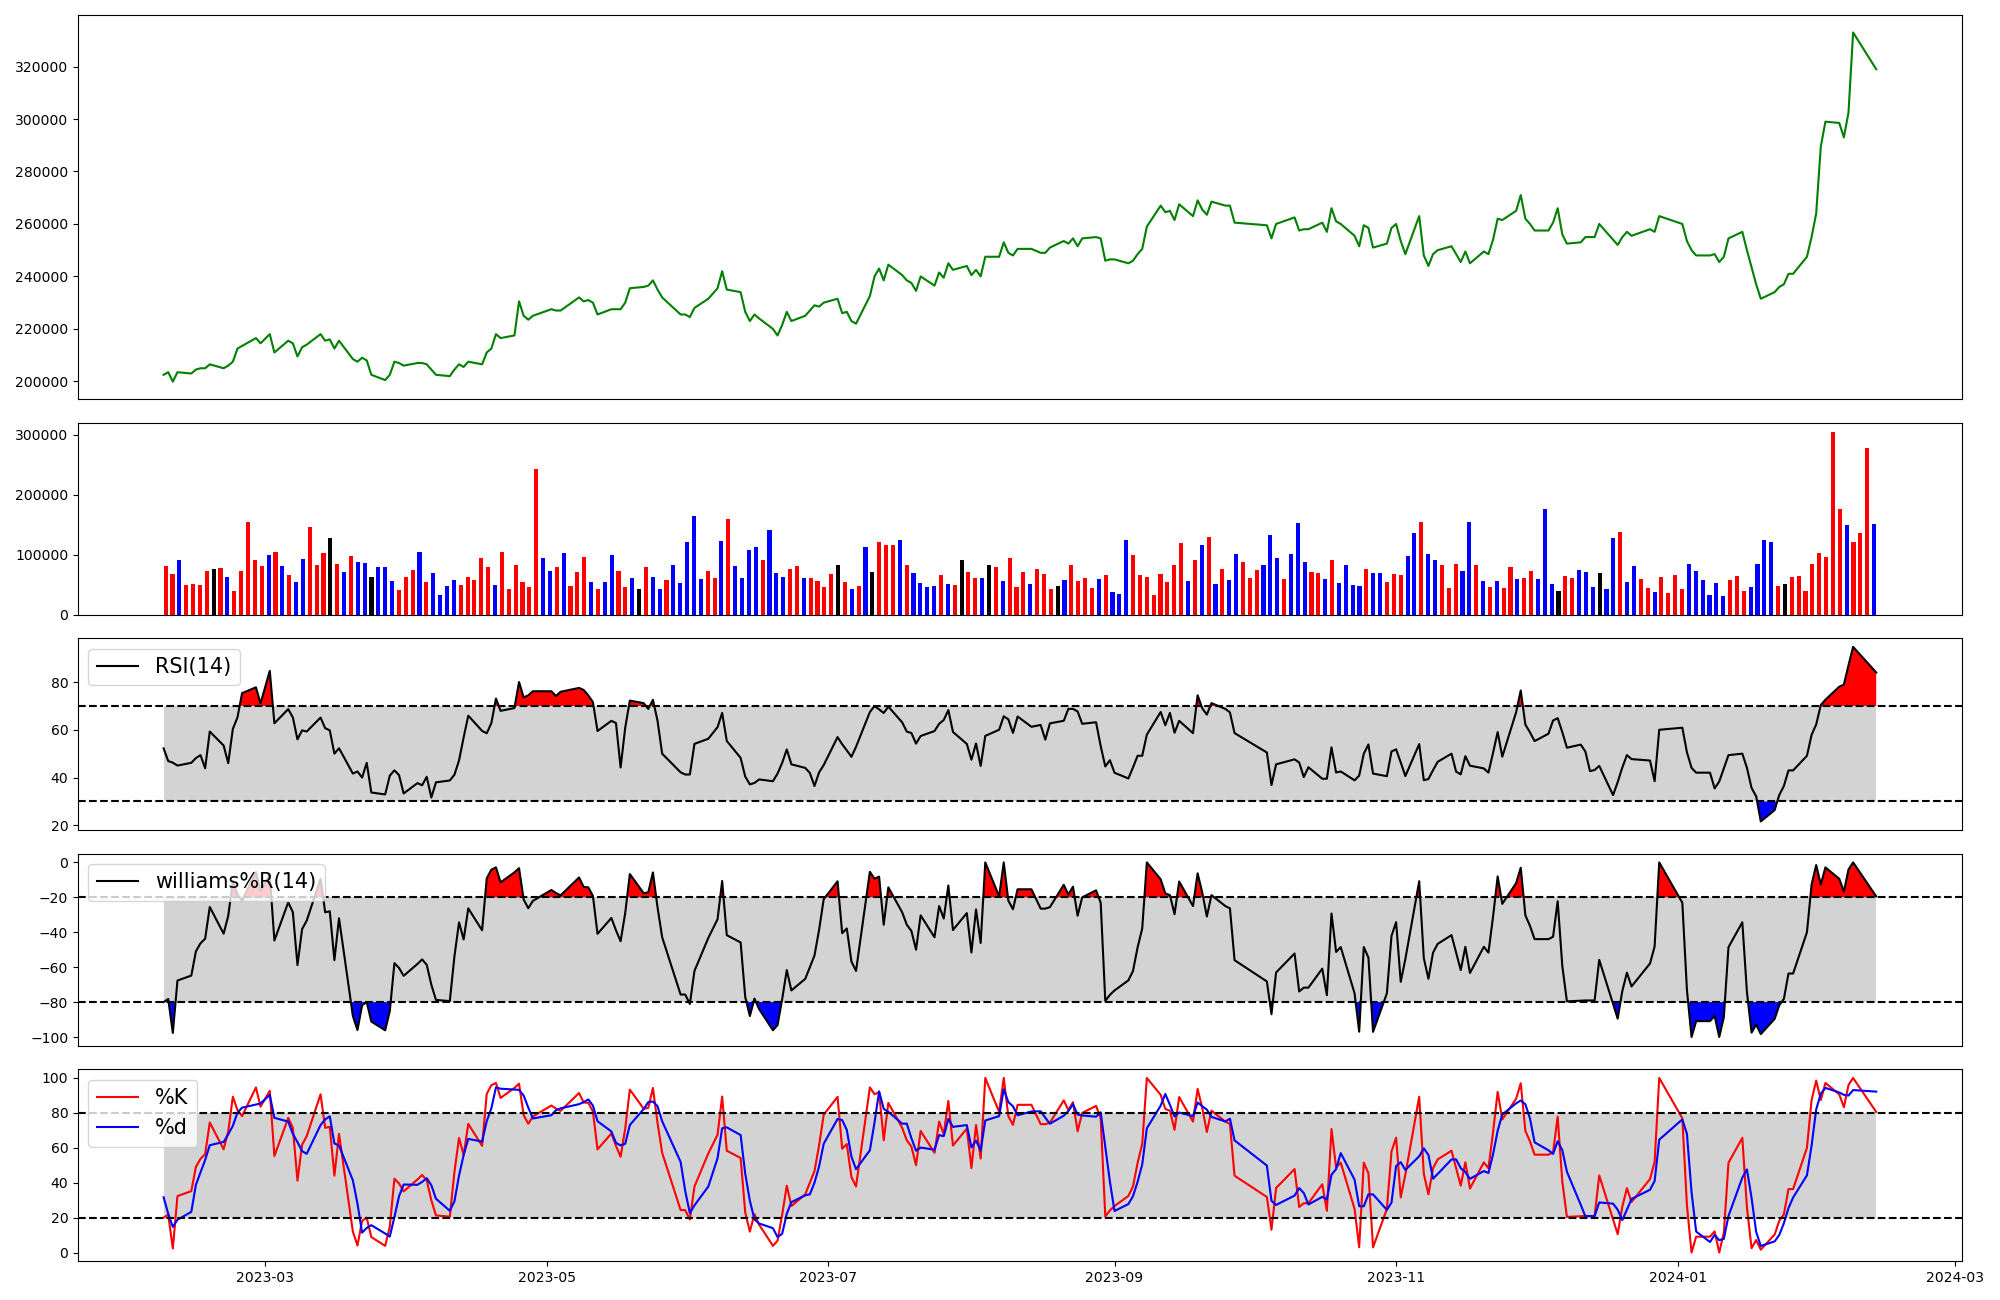The width and height of the screenshot is (2000, 1300).
Task: Click the 2023-05 x-axis date label
Action: [547, 1277]
